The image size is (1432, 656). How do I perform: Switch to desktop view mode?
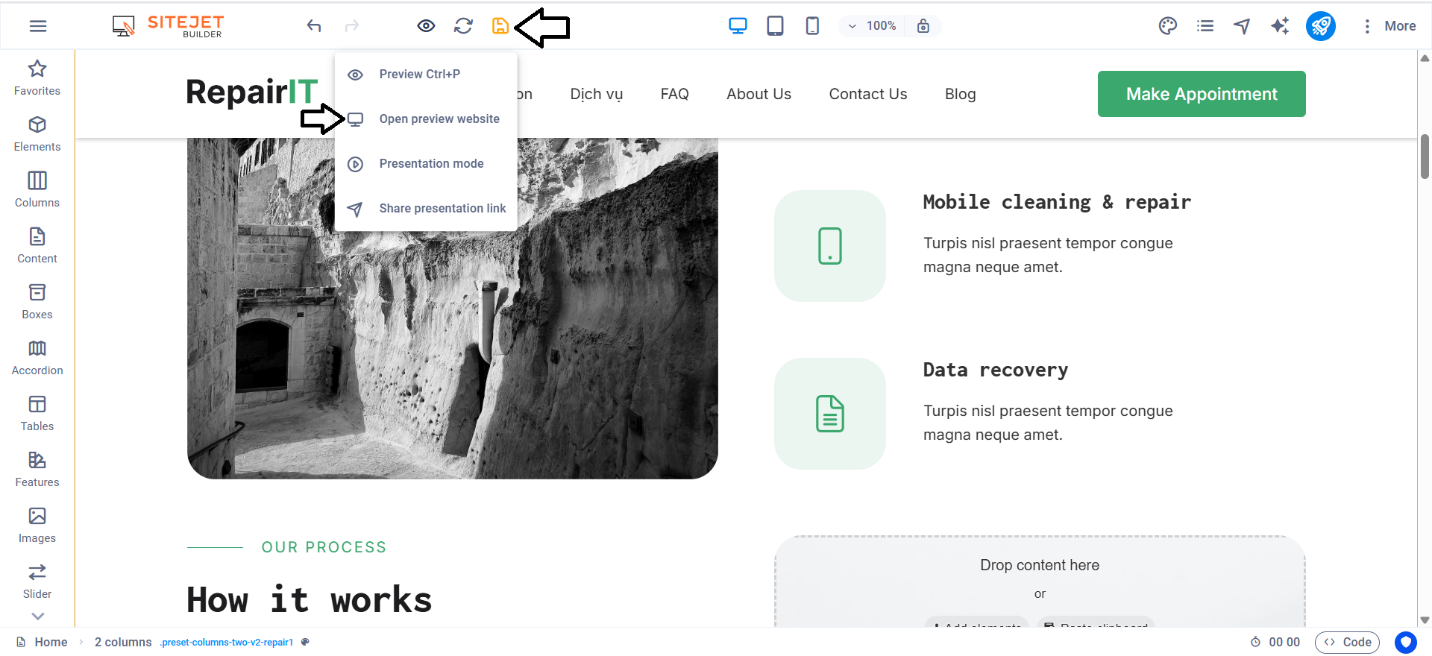pyautogui.click(x=738, y=26)
